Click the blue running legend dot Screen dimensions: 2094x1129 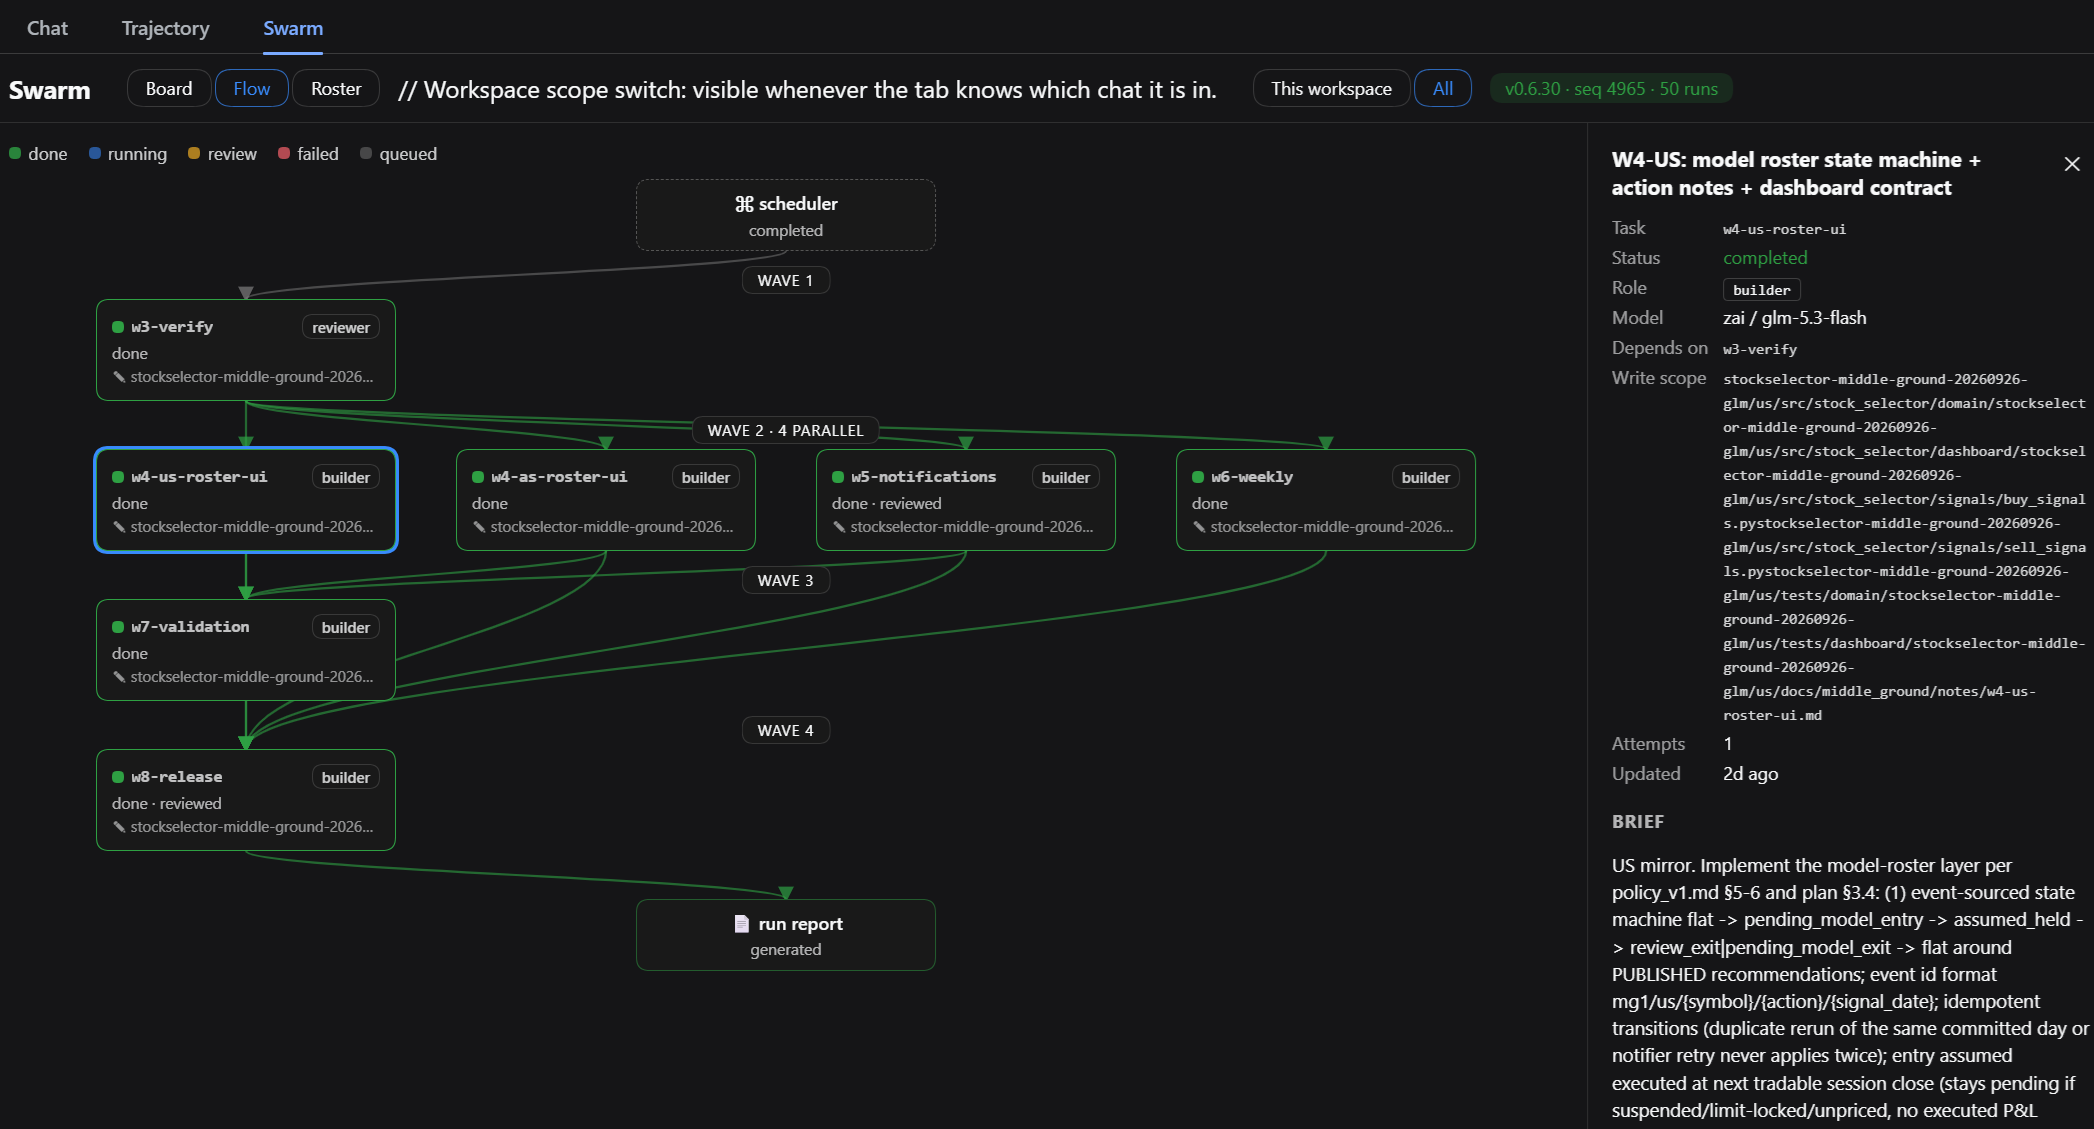tap(95, 153)
